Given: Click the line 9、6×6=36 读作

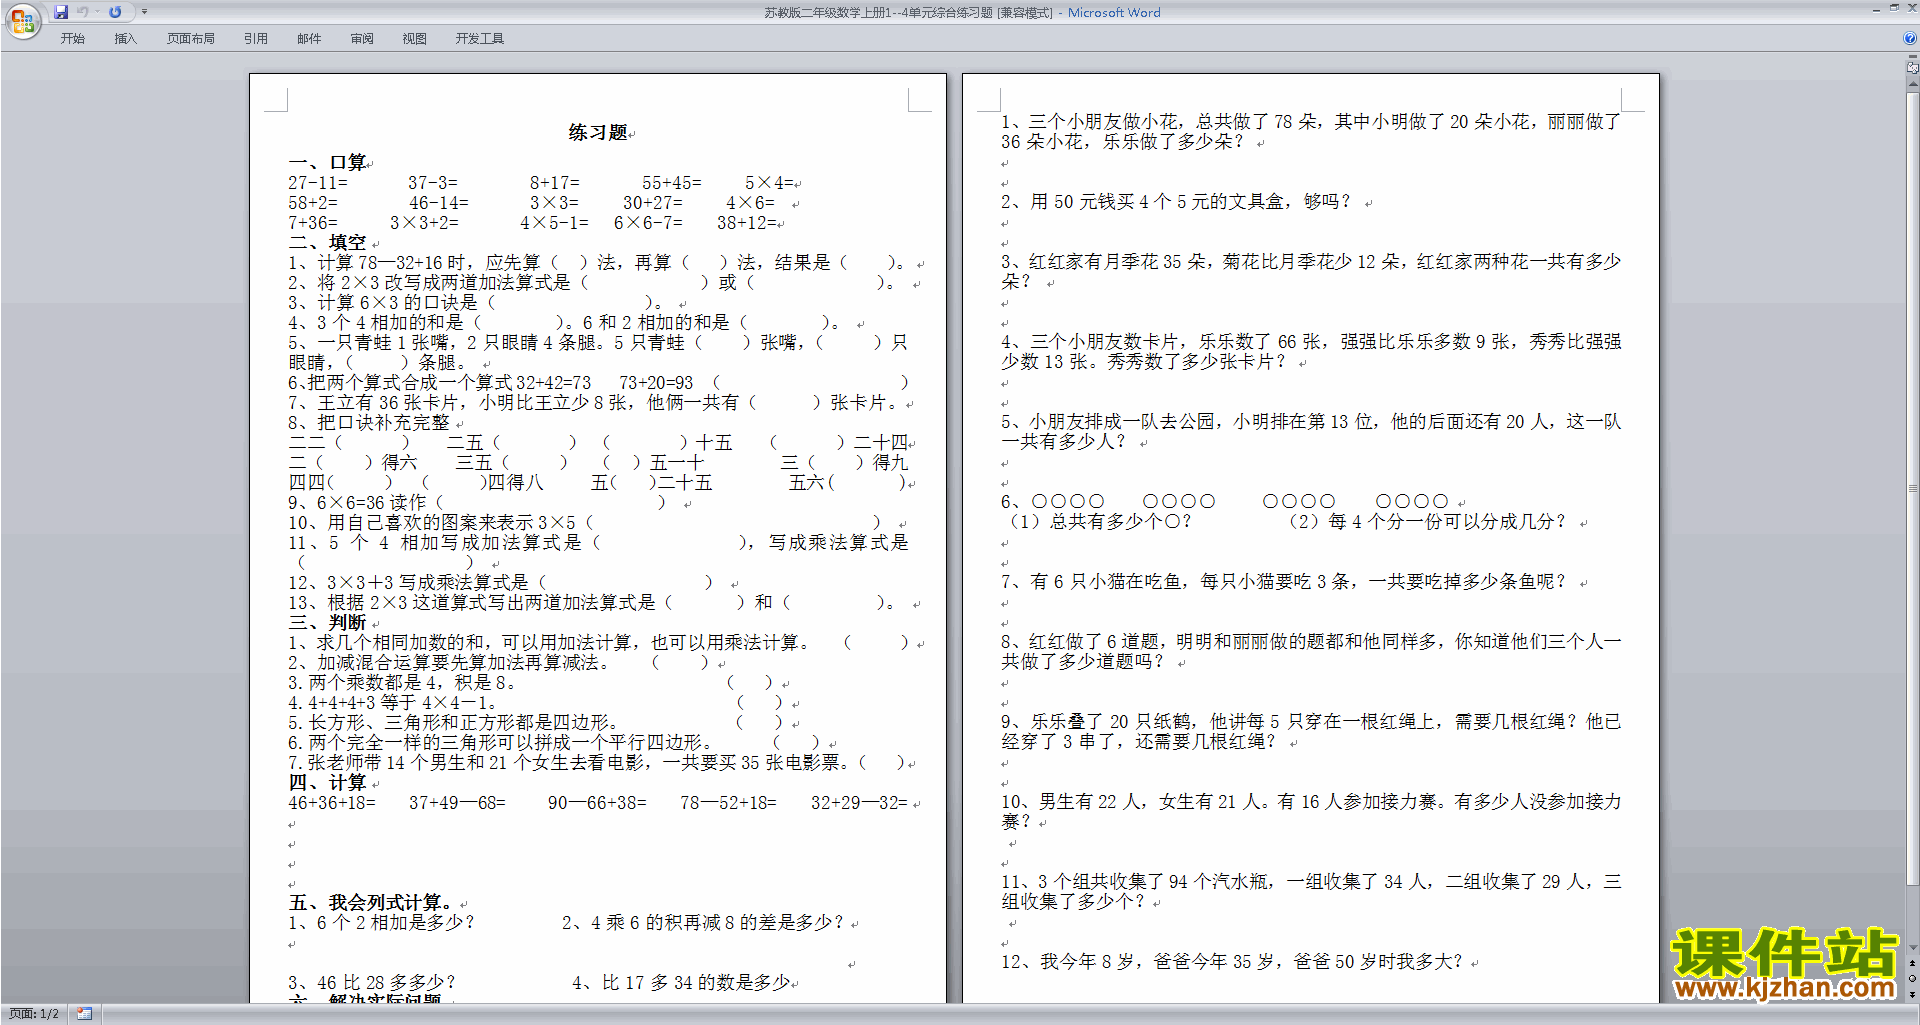Looking at the screenshot, I should click(x=478, y=503).
